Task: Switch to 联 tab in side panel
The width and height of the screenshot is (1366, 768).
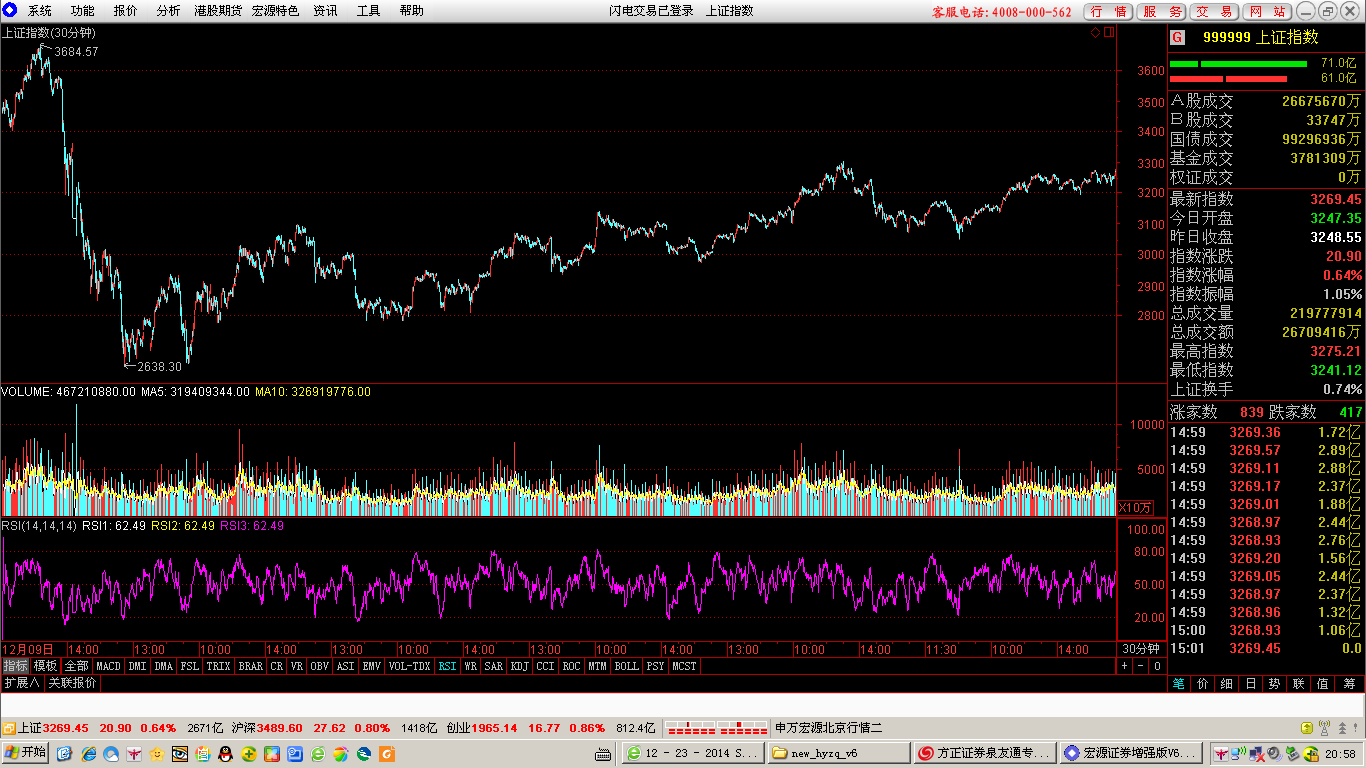Action: (x=1299, y=684)
